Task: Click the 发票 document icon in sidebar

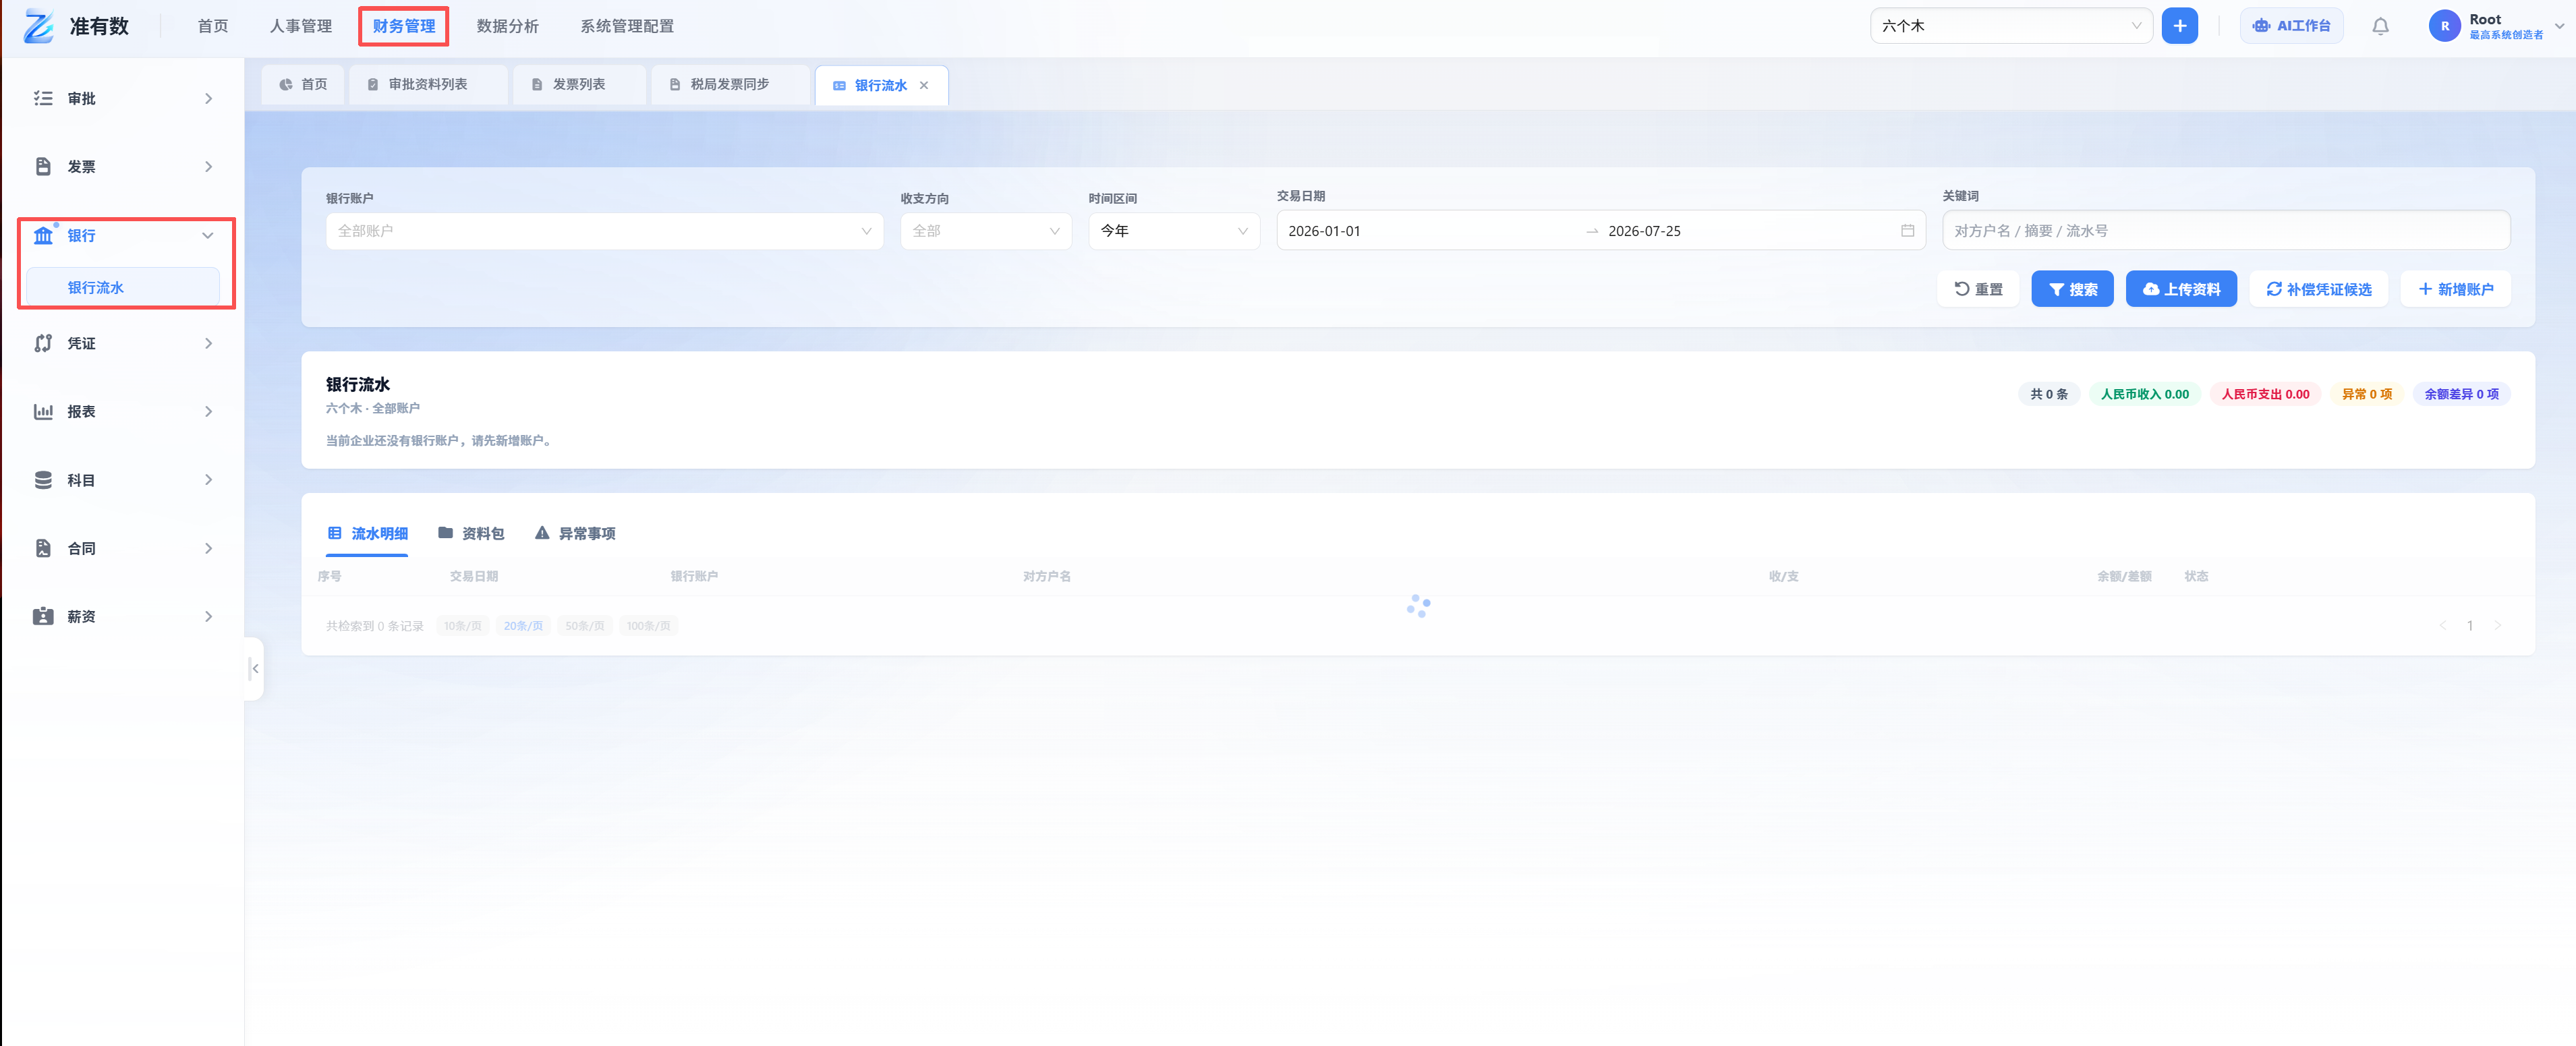Action: [x=43, y=166]
